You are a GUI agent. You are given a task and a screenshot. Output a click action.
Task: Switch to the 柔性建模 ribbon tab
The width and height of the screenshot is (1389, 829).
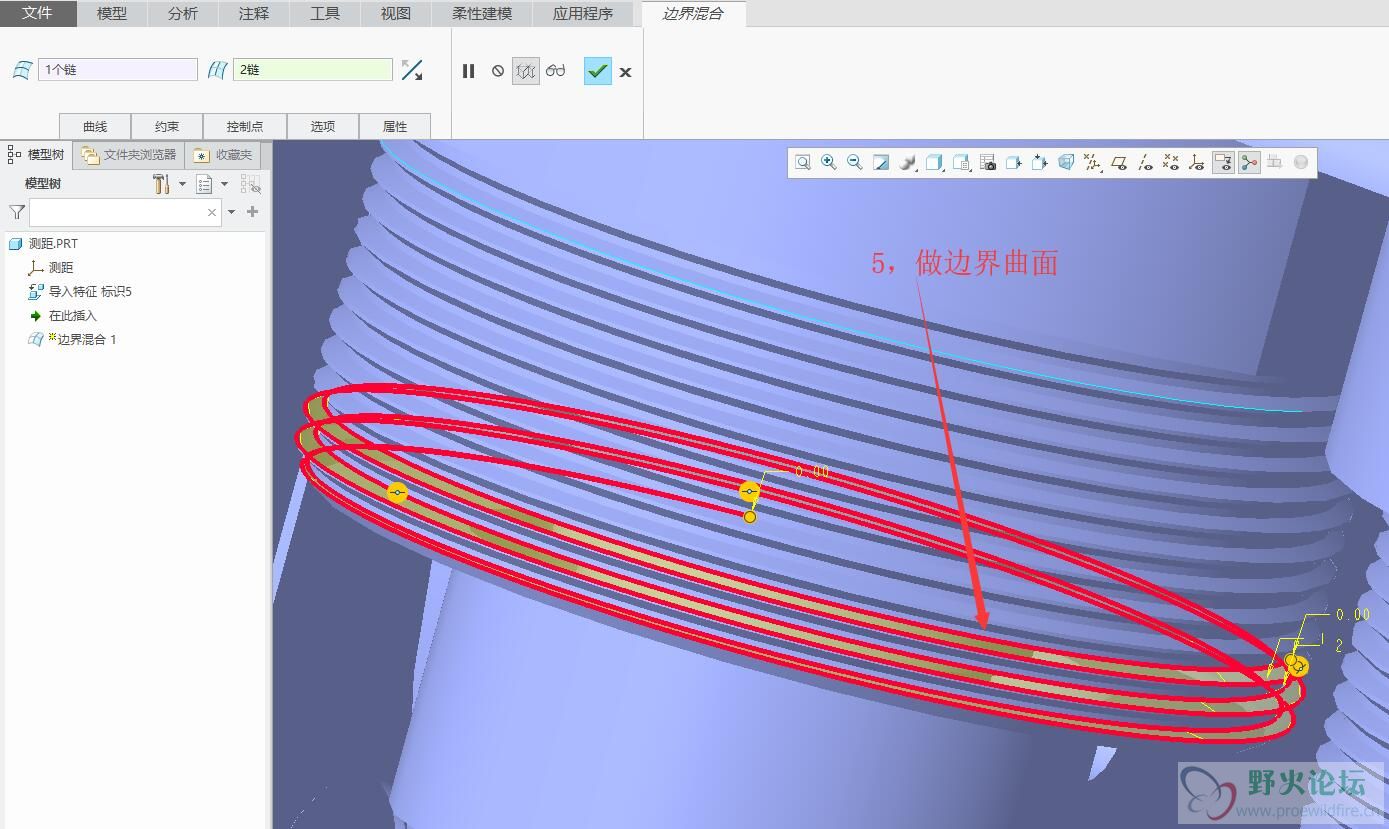pyautogui.click(x=482, y=13)
